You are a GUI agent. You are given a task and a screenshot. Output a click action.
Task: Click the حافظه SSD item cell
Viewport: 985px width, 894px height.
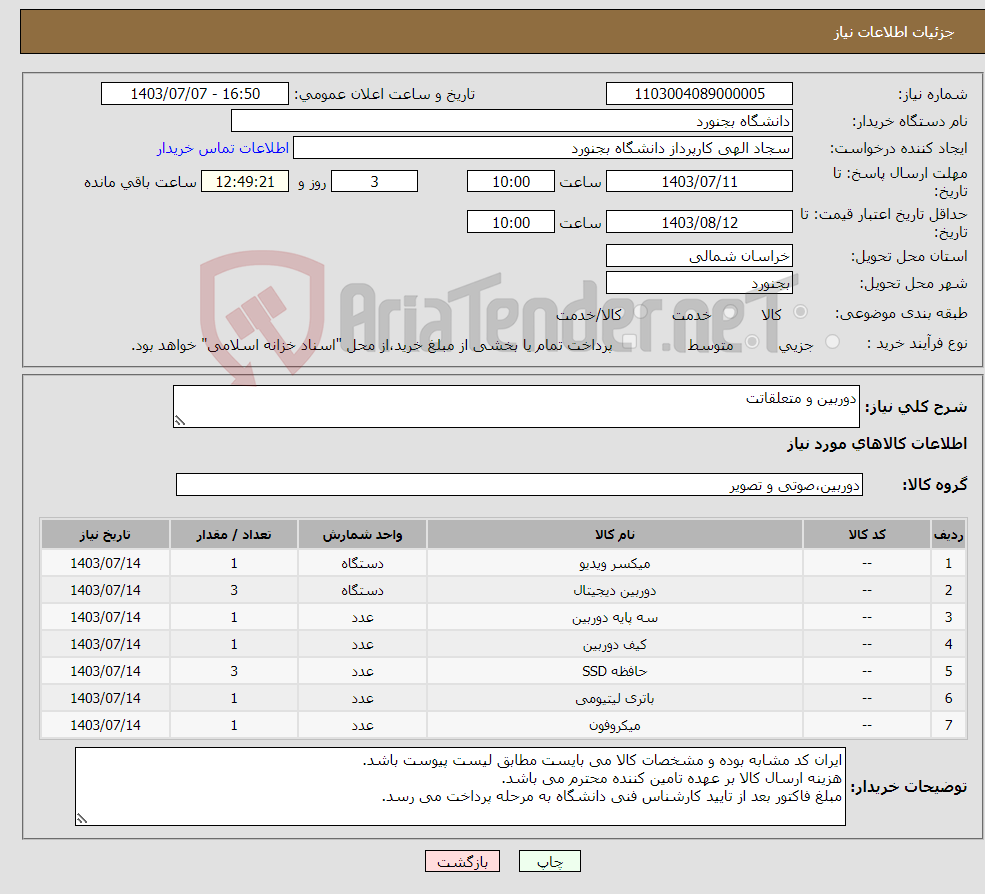pyautogui.click(x=615, y=671)
